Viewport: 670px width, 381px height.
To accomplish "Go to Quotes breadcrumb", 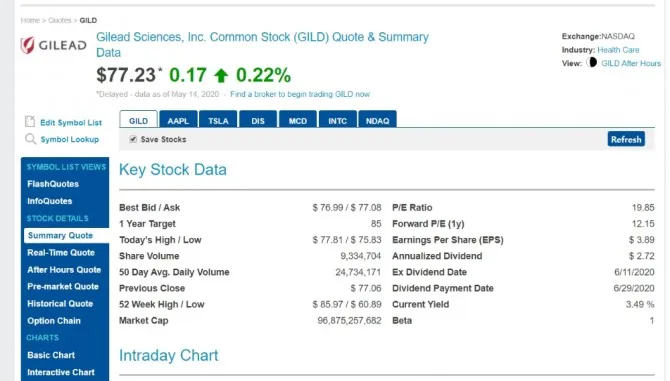I will [60, 20].
